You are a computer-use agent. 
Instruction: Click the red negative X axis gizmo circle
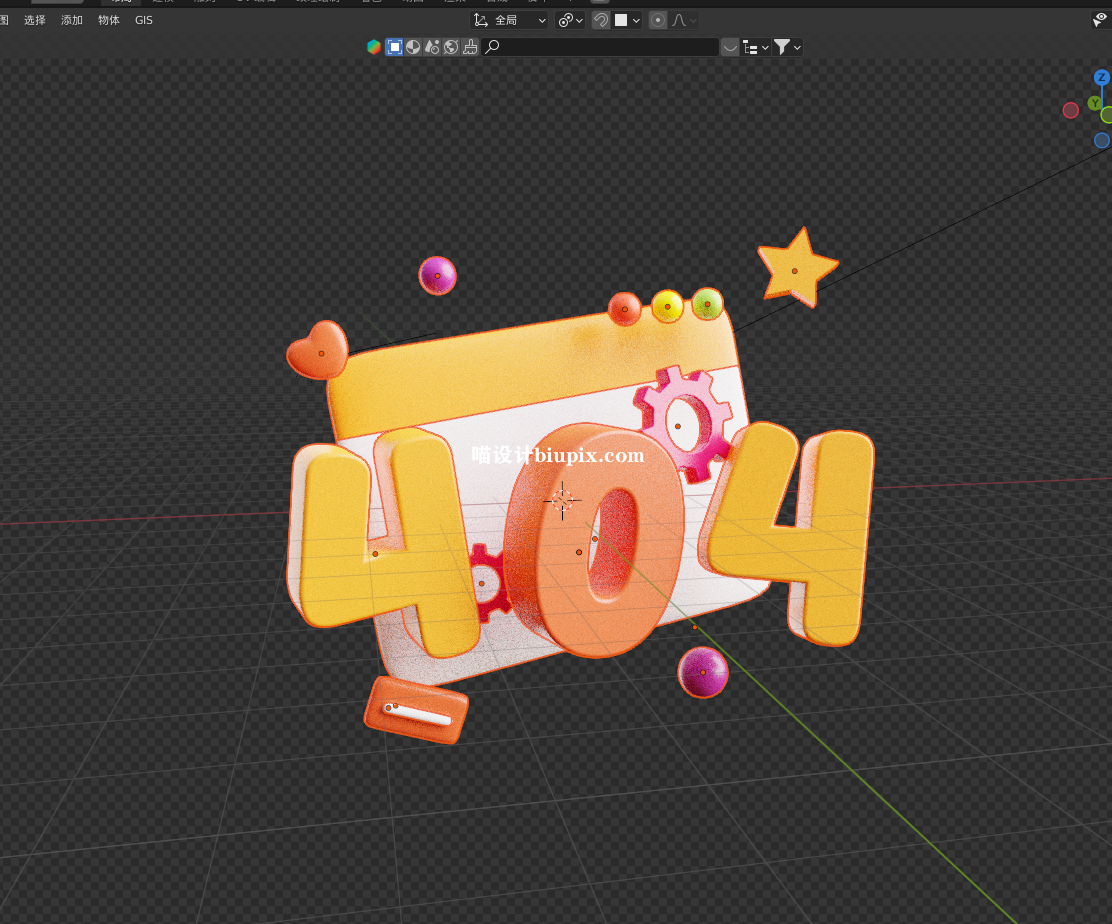1071,110
